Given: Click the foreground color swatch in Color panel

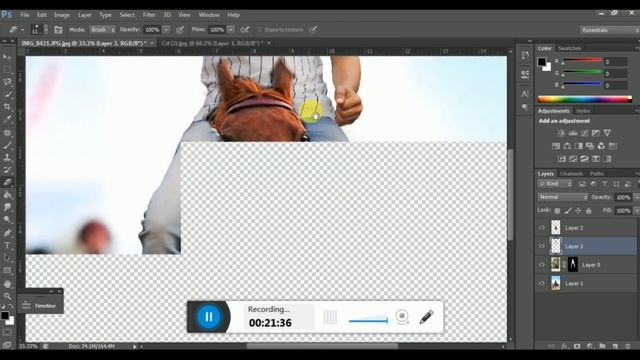Looking at the screenshot, I should (x=542, y=62).
